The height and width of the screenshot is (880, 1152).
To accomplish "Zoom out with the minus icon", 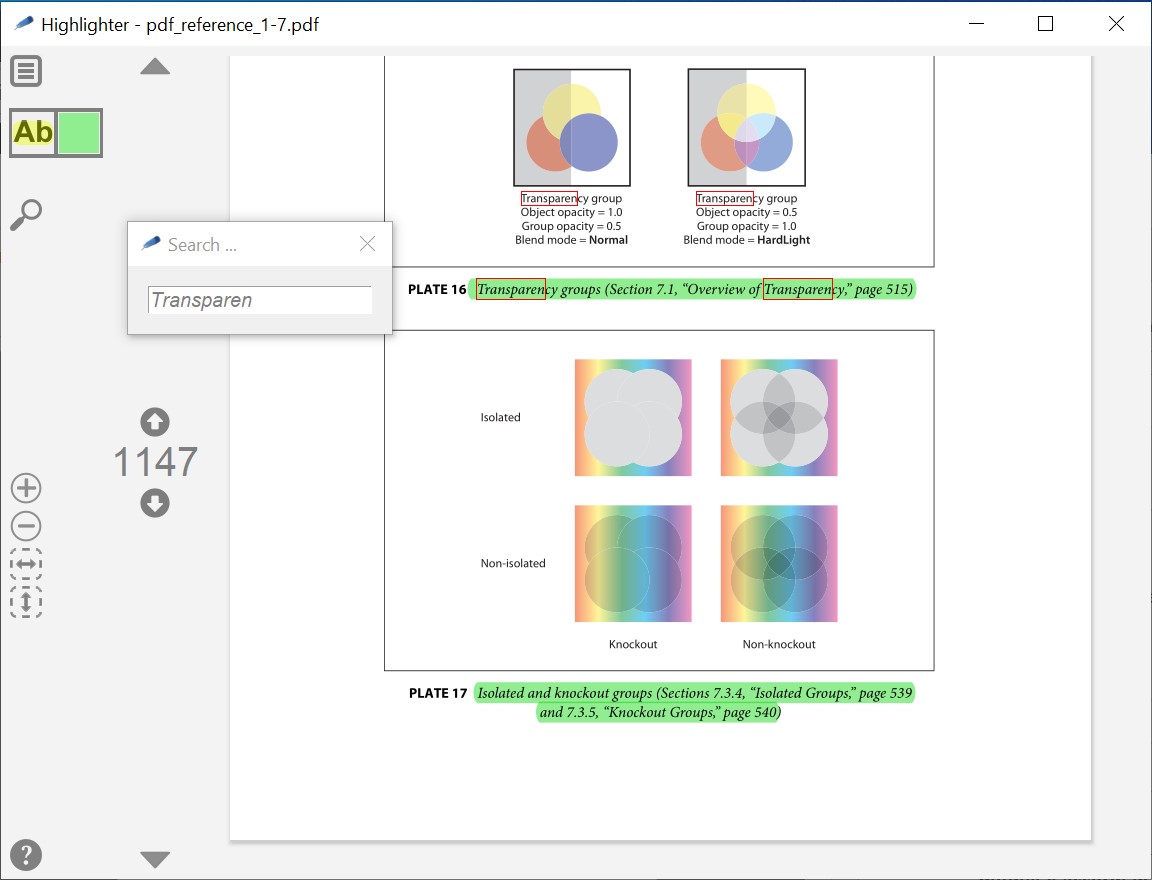I will [x=26, y=526].
